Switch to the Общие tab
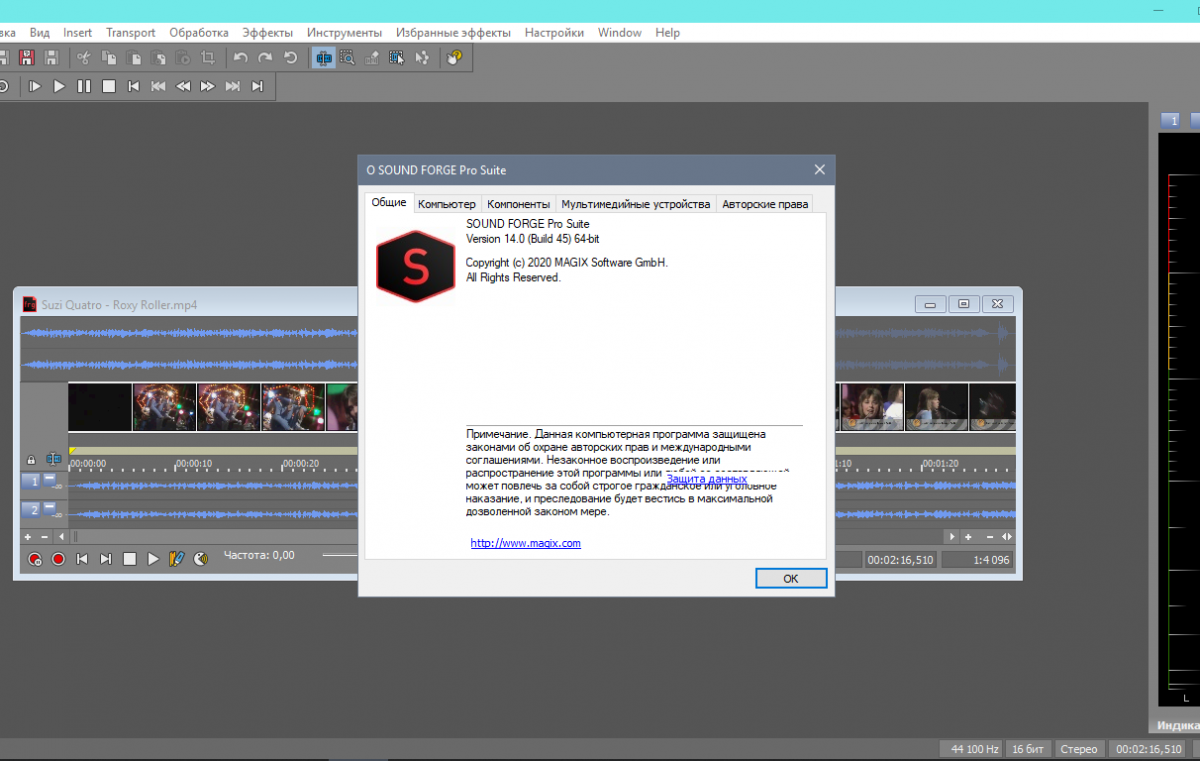The image size is (1200, 761). coord(389,202)
